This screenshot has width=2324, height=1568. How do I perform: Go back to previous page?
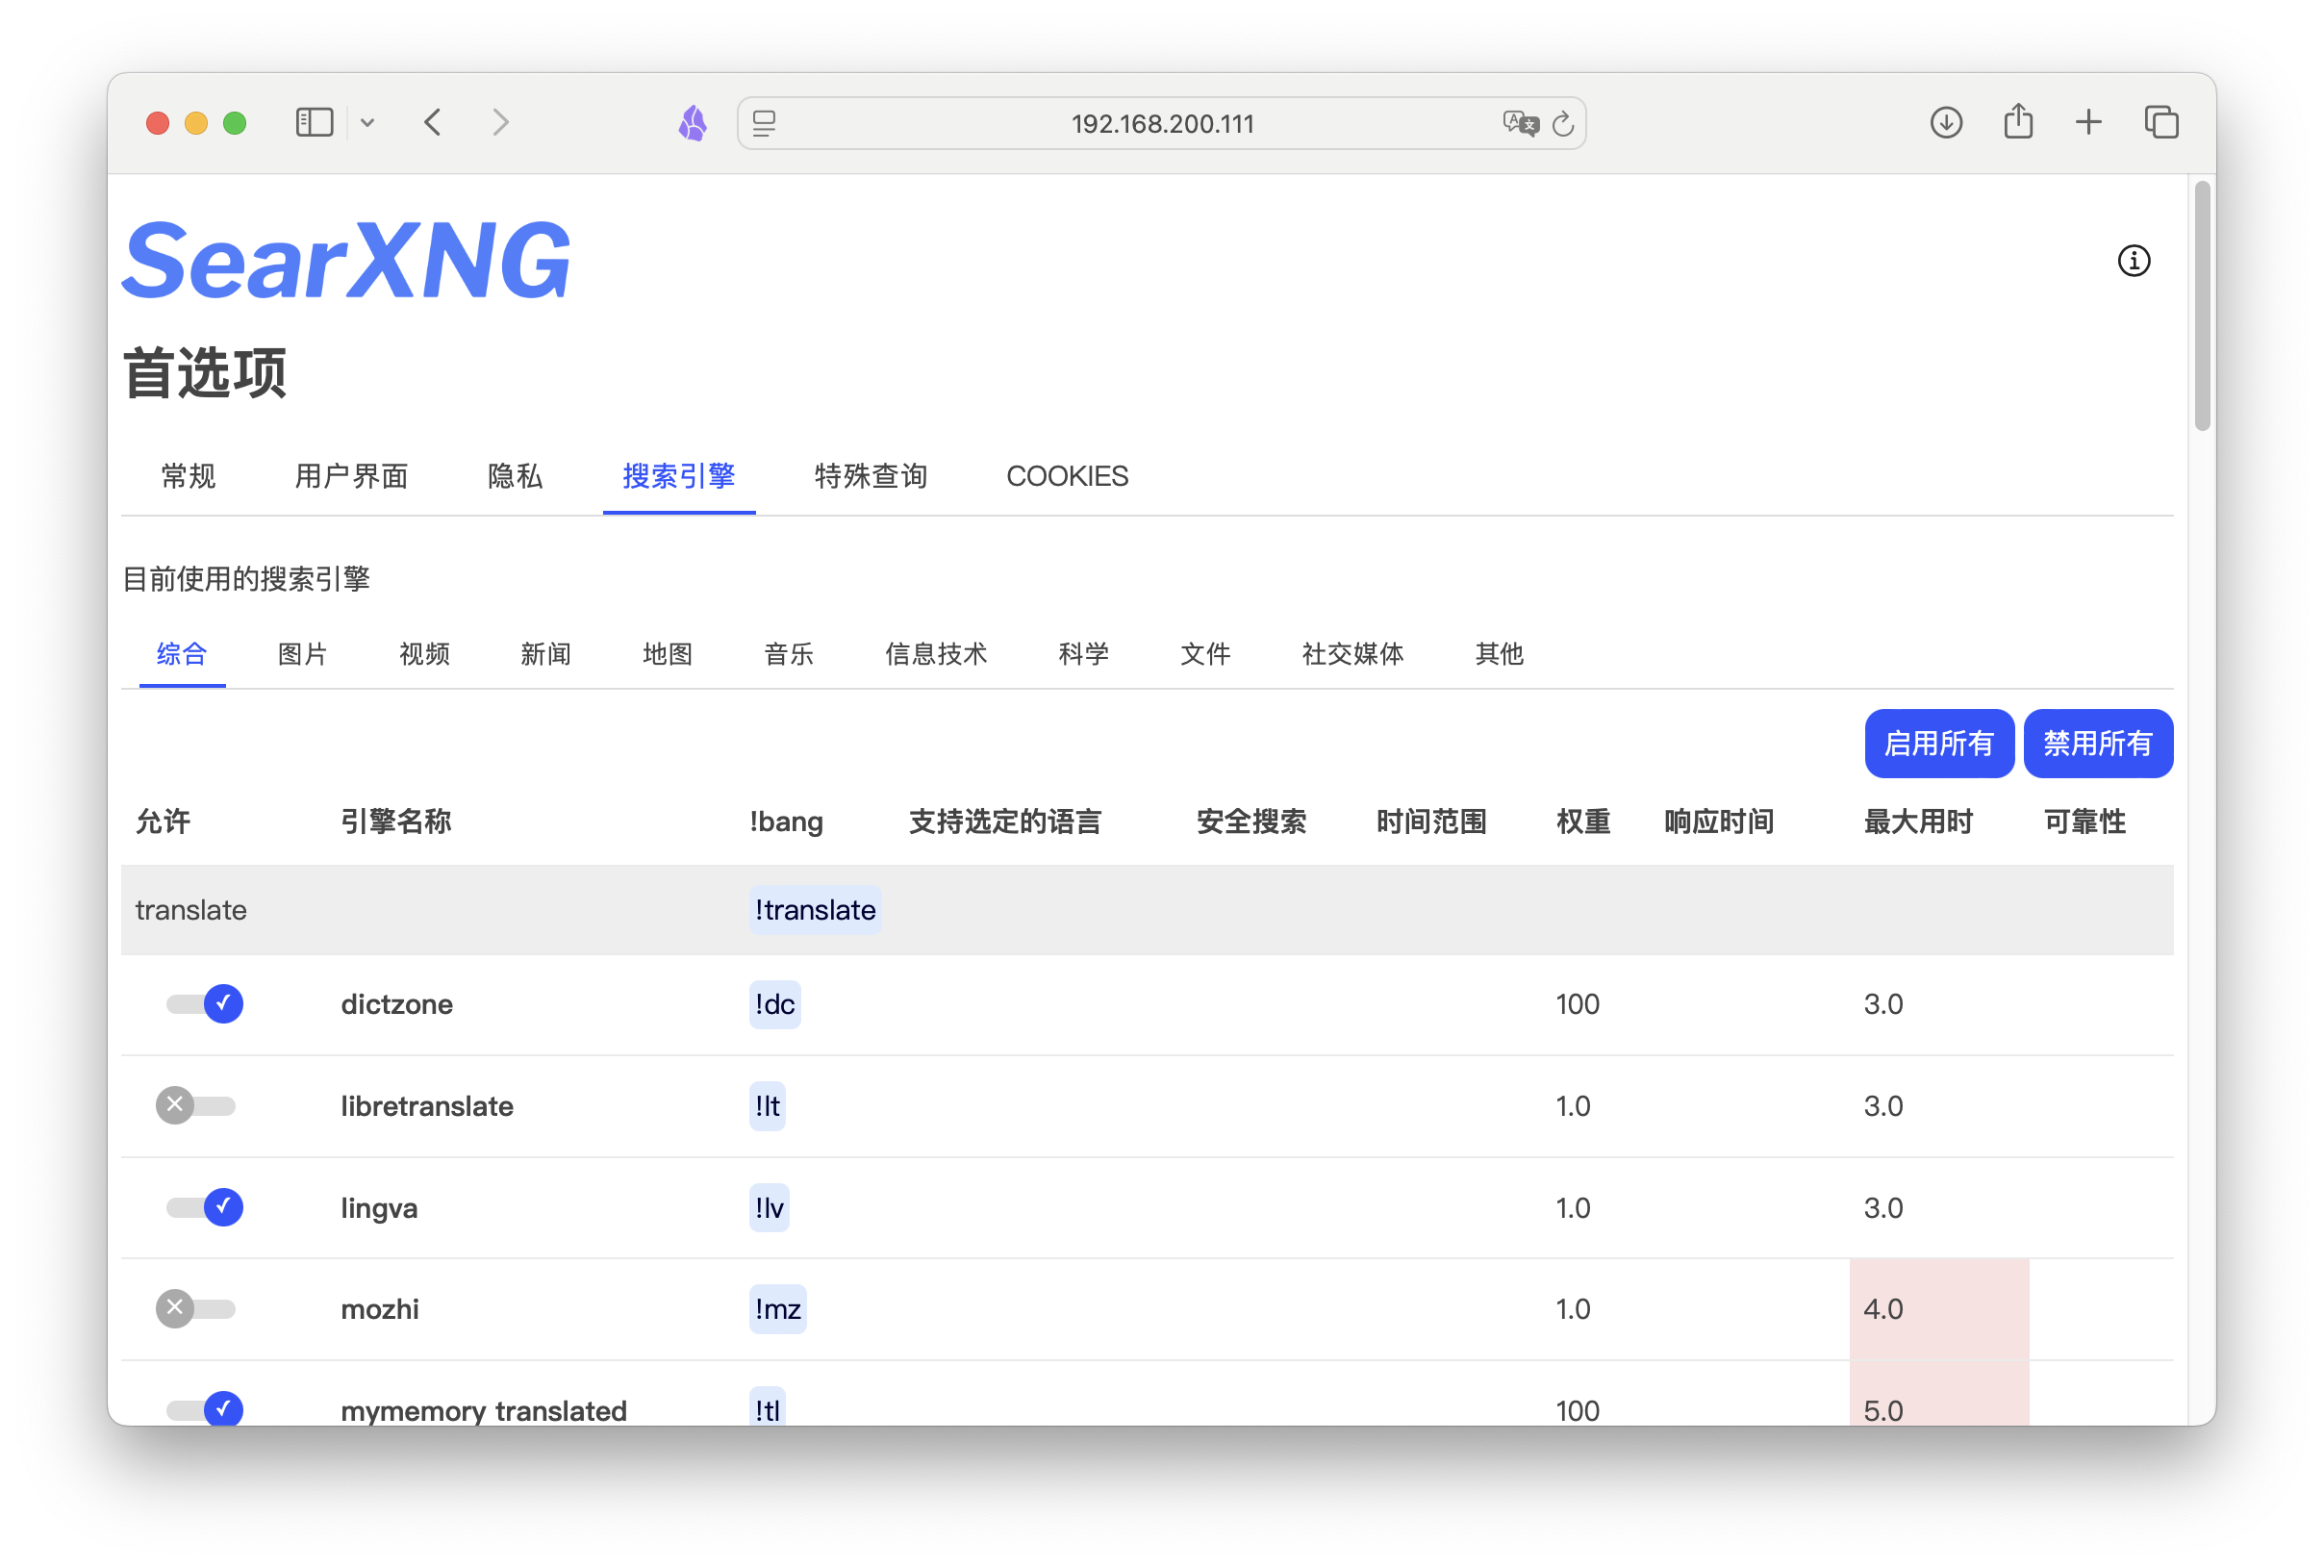[x=433, y=123]
